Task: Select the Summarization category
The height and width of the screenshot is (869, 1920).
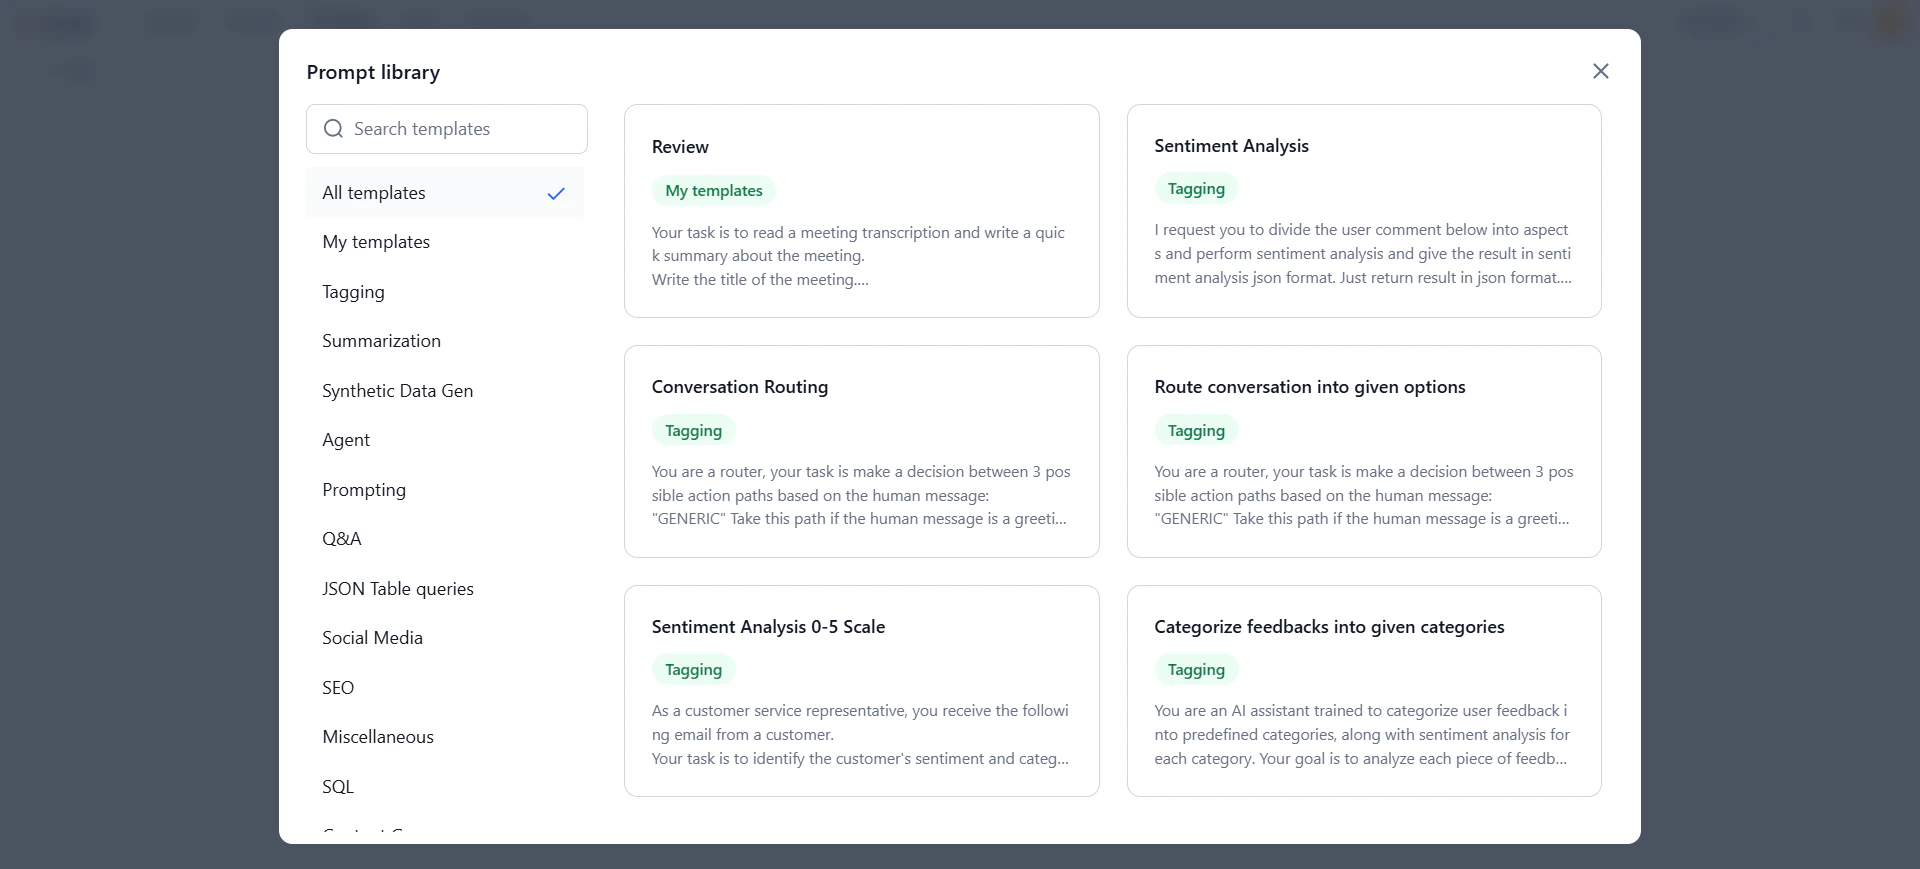Action: click(381, 340)
